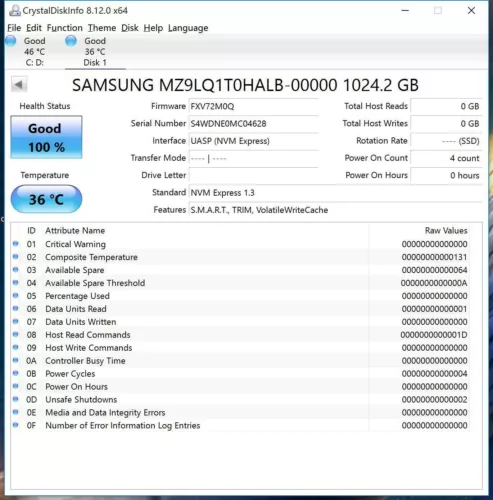Click the Firmware field FXV72M0Q
493x500 pixels.
coord(253,106)
